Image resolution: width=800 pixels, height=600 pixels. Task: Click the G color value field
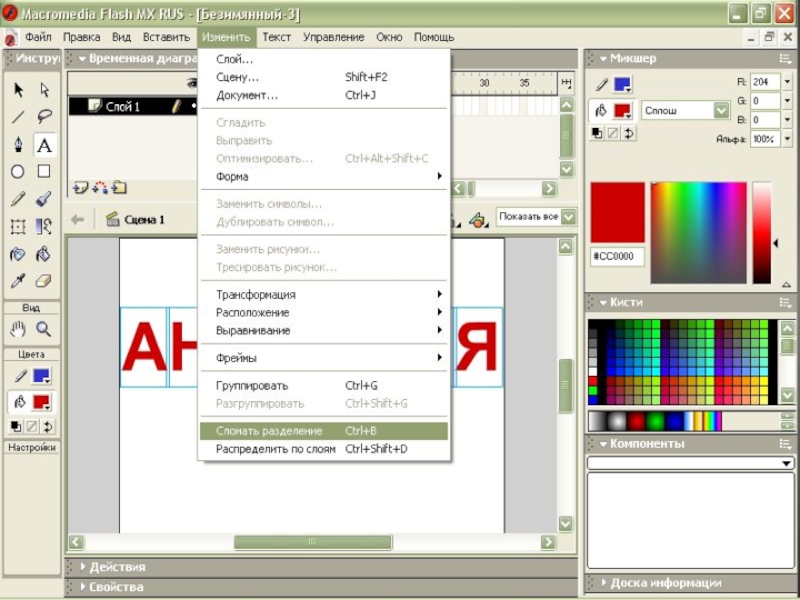tap(765, 101)
